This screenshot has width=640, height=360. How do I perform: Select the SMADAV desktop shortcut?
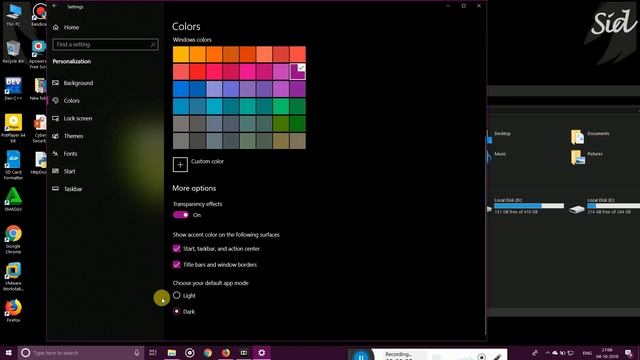pyautogui.click(x=13, y=199)
